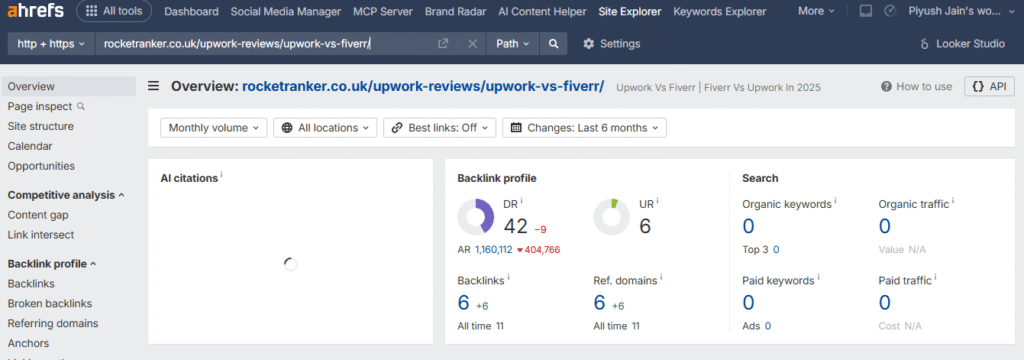Open the All tools grid menu

tap(114, 11)
